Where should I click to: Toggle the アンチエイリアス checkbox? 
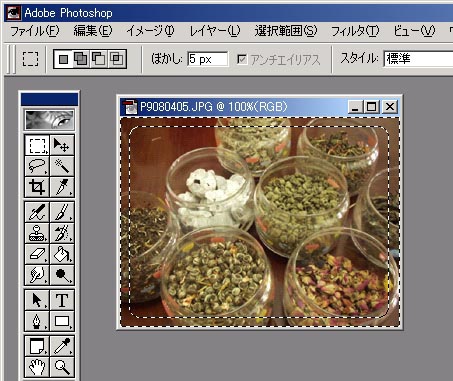[242, 59]
